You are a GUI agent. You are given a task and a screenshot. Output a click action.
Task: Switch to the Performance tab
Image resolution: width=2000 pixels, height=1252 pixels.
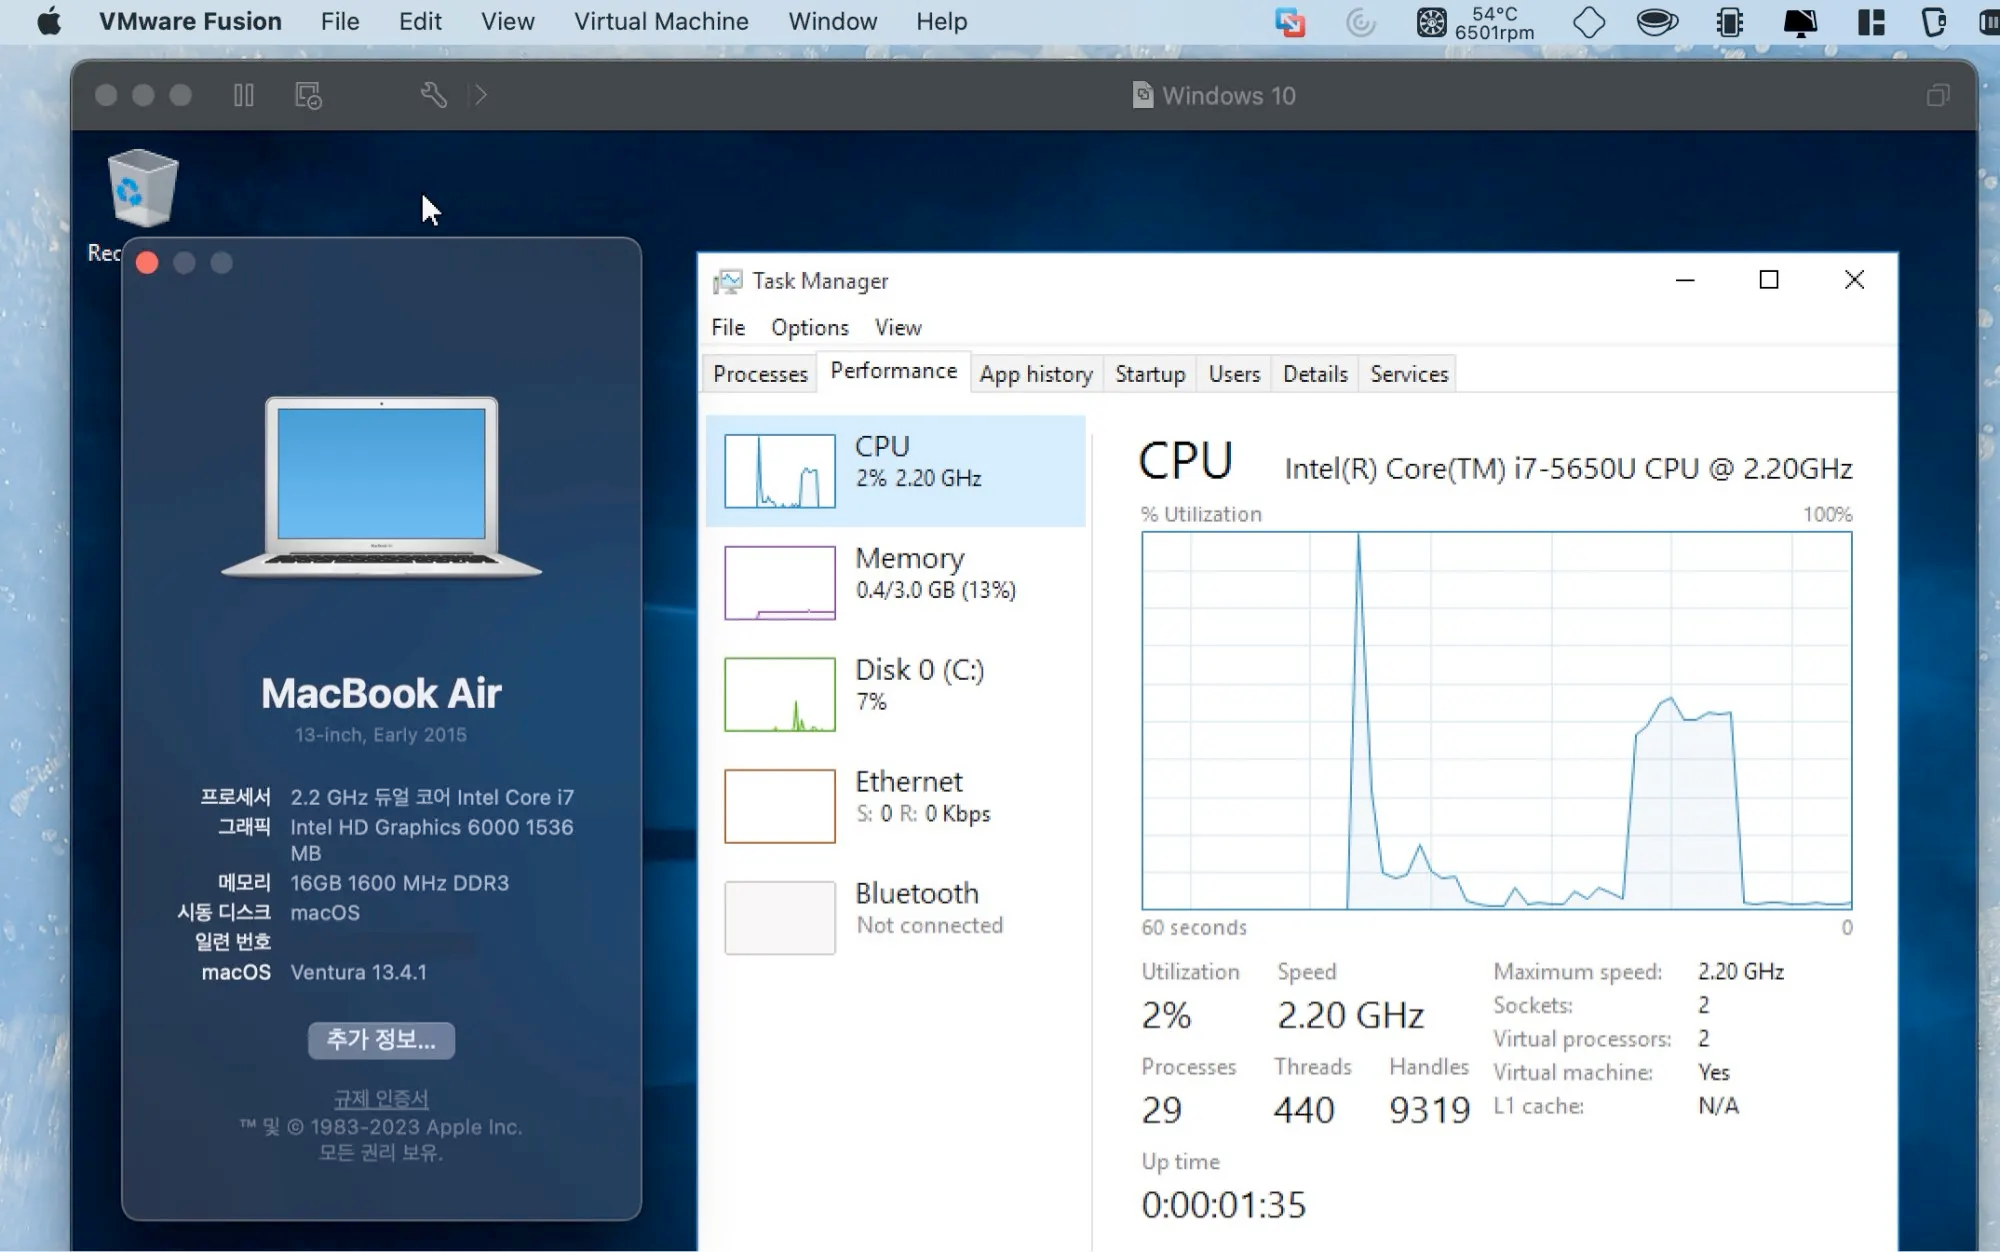pyautogui.click(x=894, y=371)
